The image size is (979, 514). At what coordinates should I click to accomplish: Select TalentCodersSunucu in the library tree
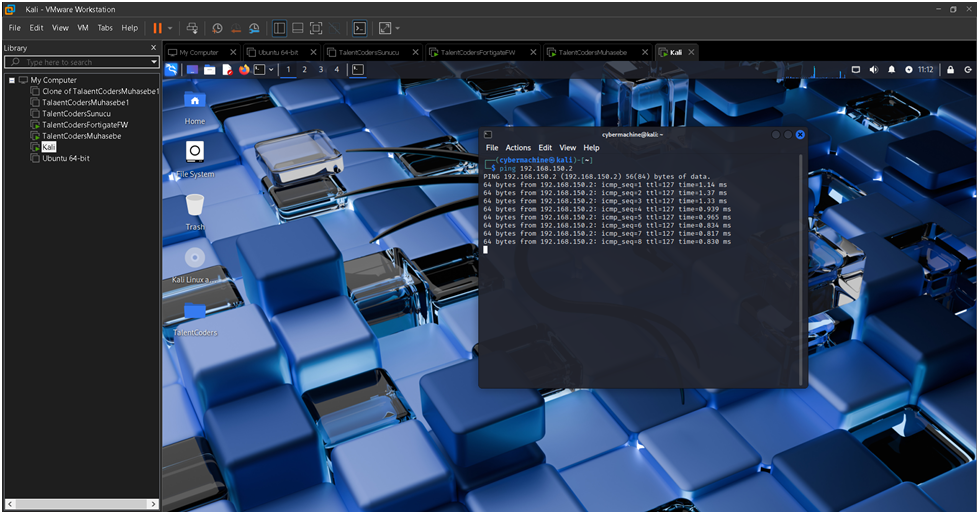(76, 114)
